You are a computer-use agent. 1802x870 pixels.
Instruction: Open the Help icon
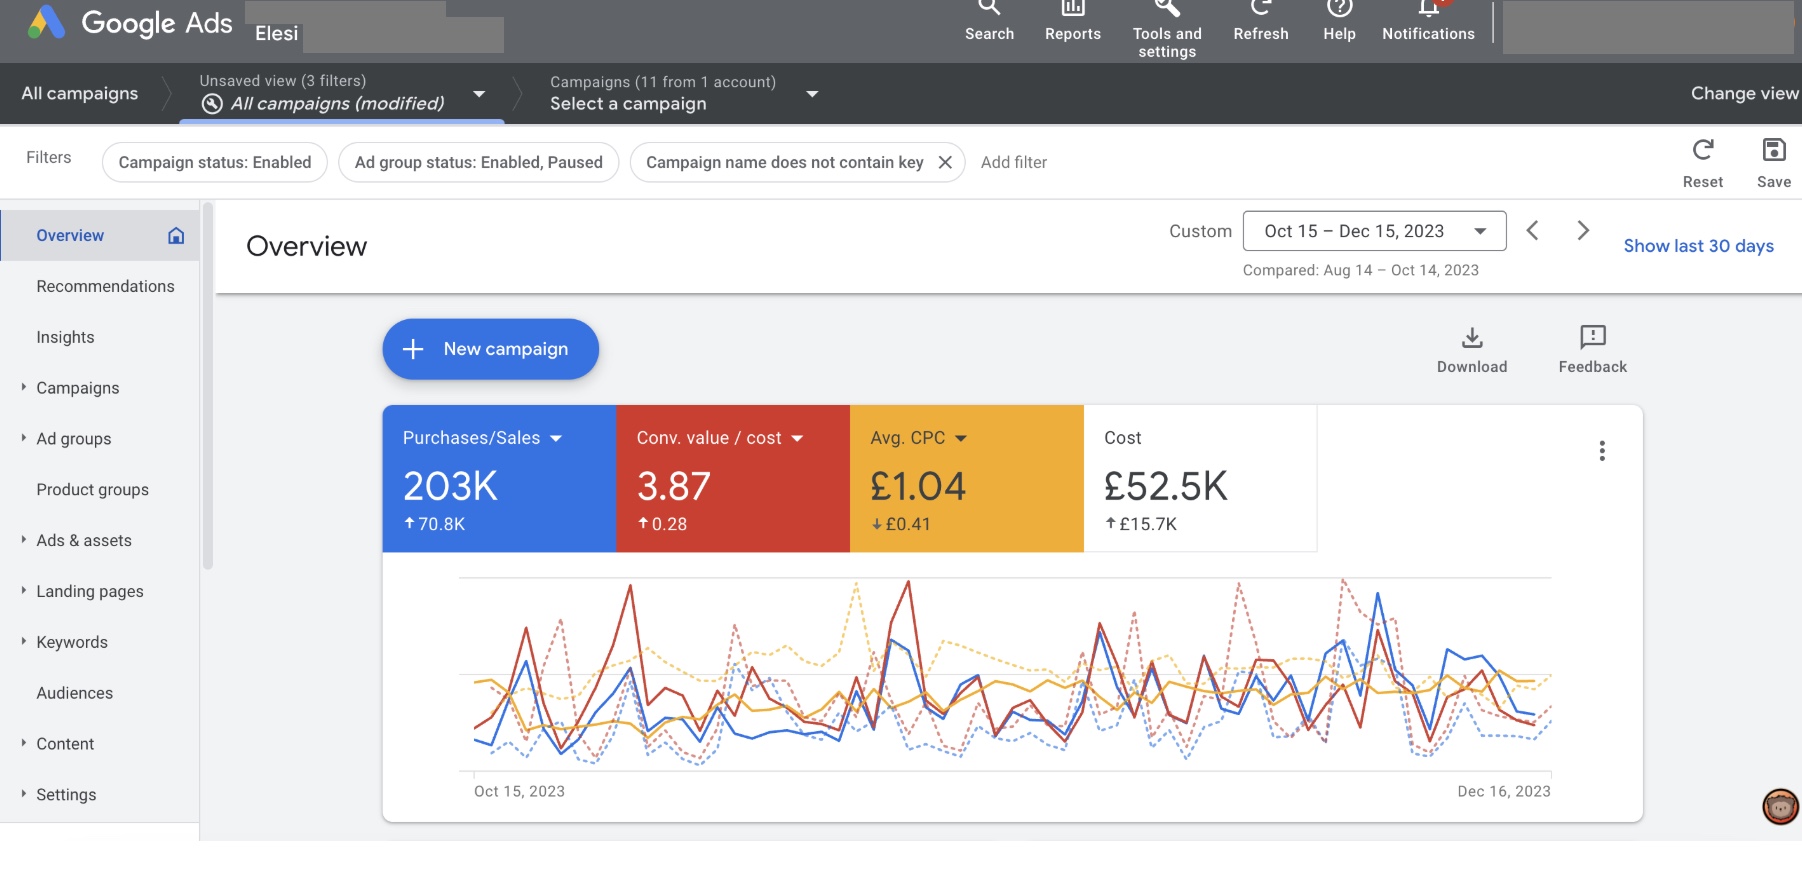pos(1339,10)
